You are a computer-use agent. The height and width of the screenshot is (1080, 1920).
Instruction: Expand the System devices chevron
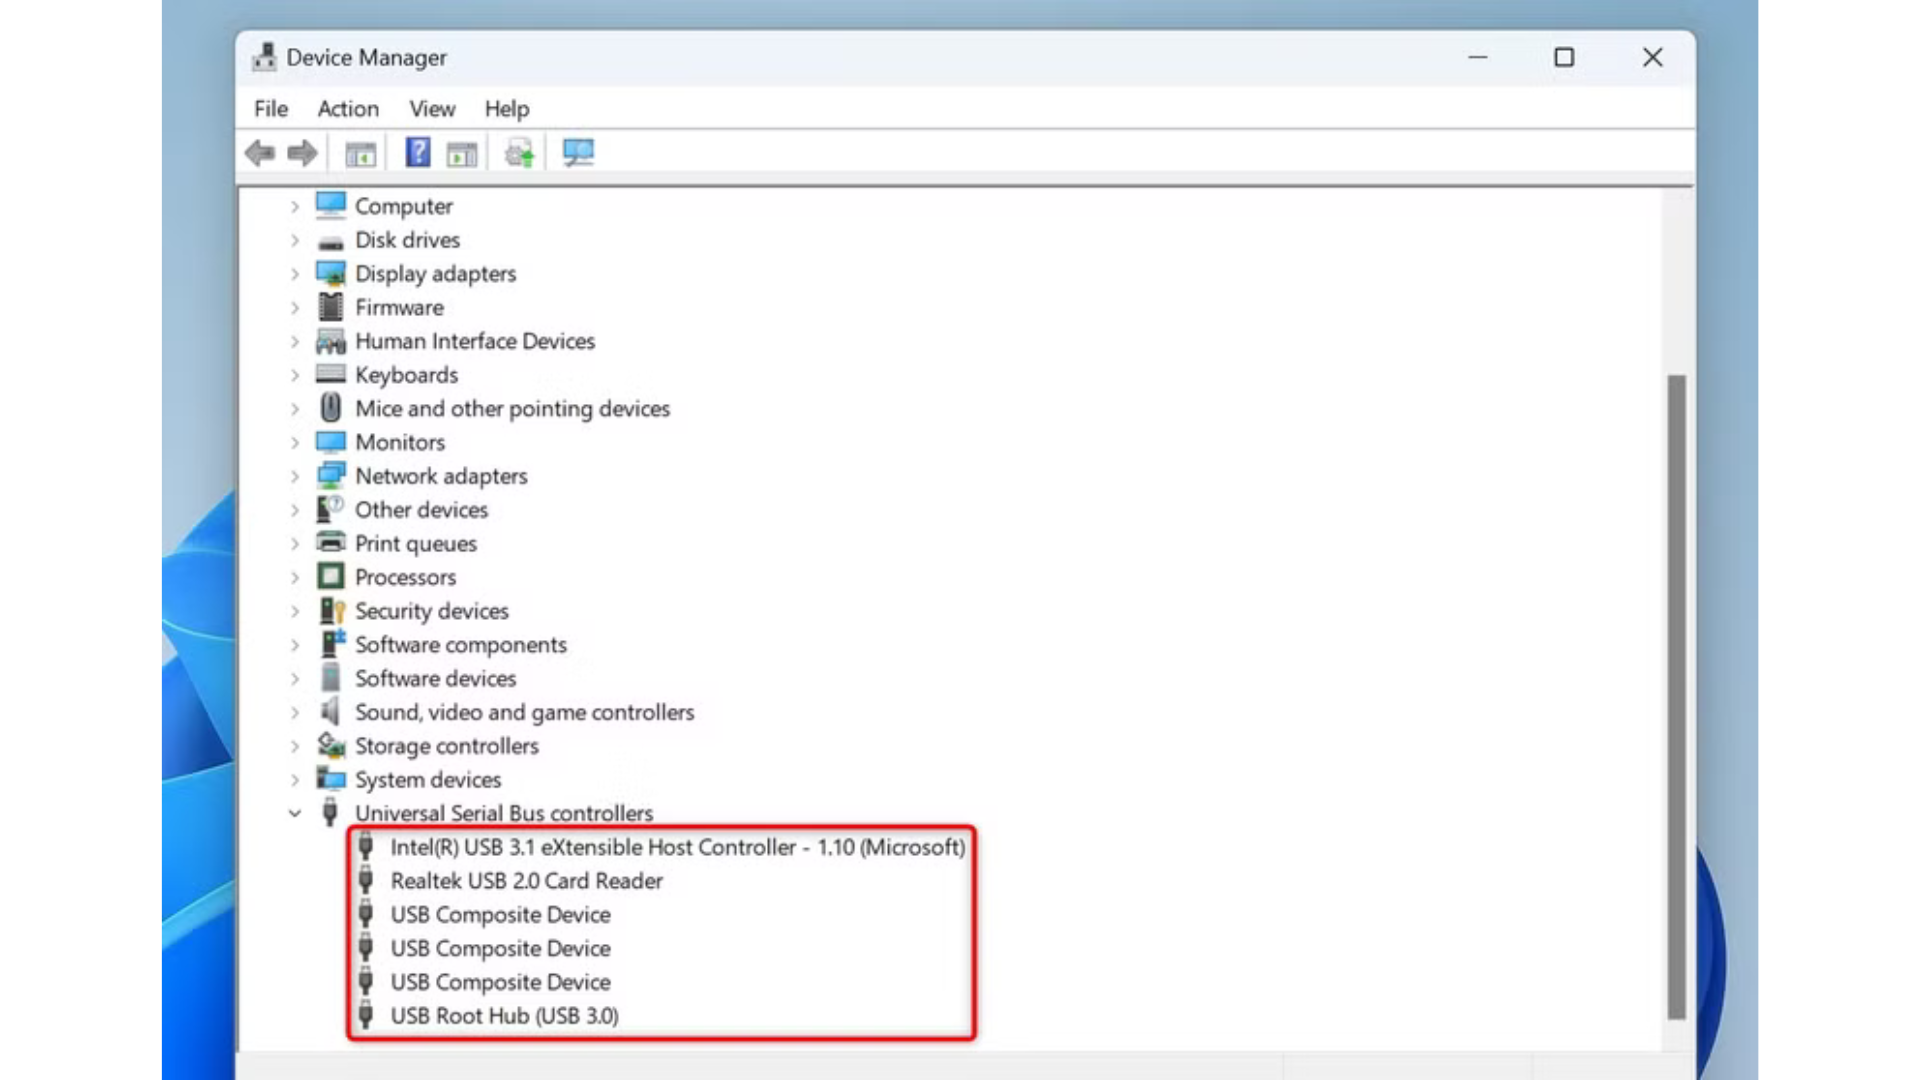295,780
